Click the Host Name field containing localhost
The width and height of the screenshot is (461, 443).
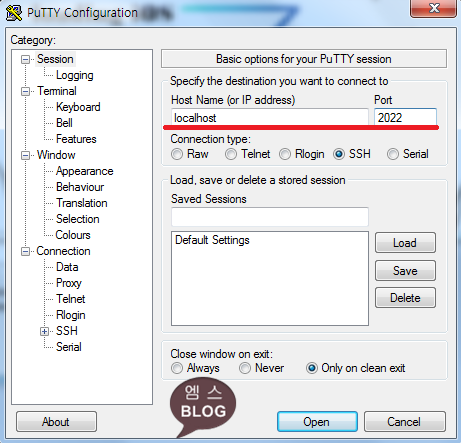pyautogui.click(x=270, y=117)
